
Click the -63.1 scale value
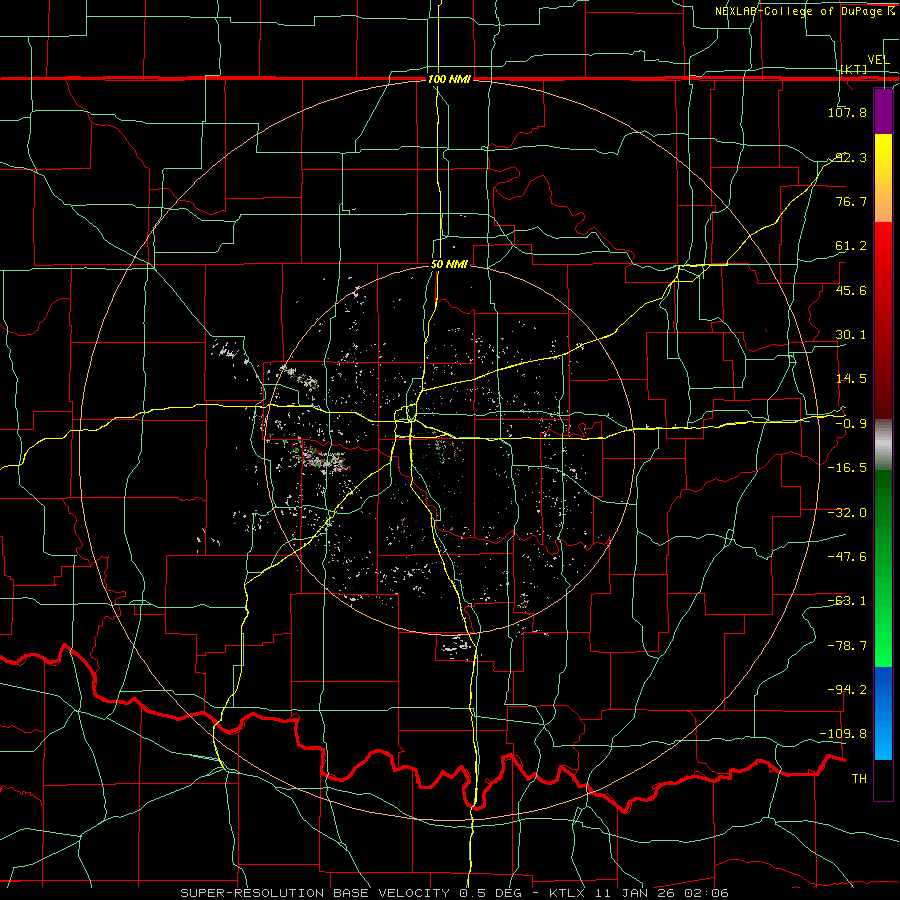(x=847, y=601)
